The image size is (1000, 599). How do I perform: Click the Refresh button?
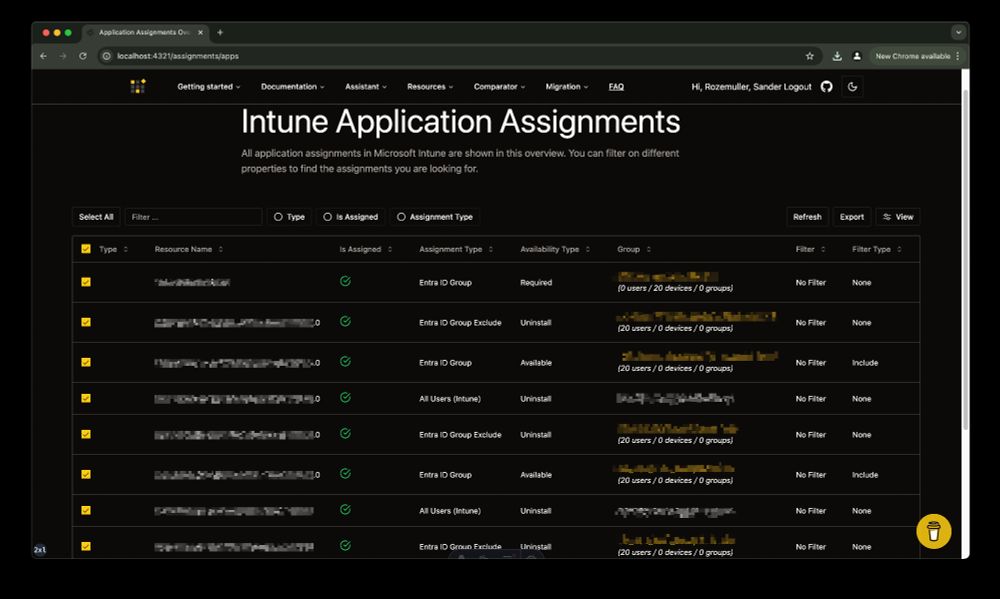pyautogui.click(x=807, y=217)
